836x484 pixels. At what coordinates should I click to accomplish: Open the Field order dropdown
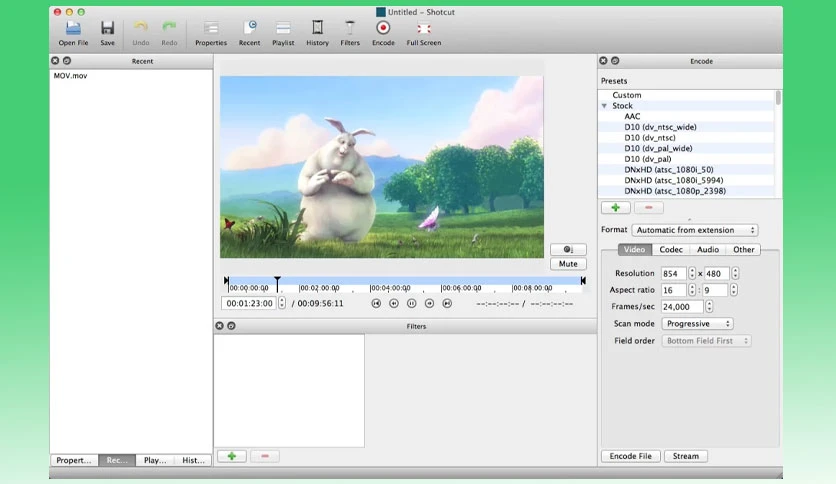706,341
